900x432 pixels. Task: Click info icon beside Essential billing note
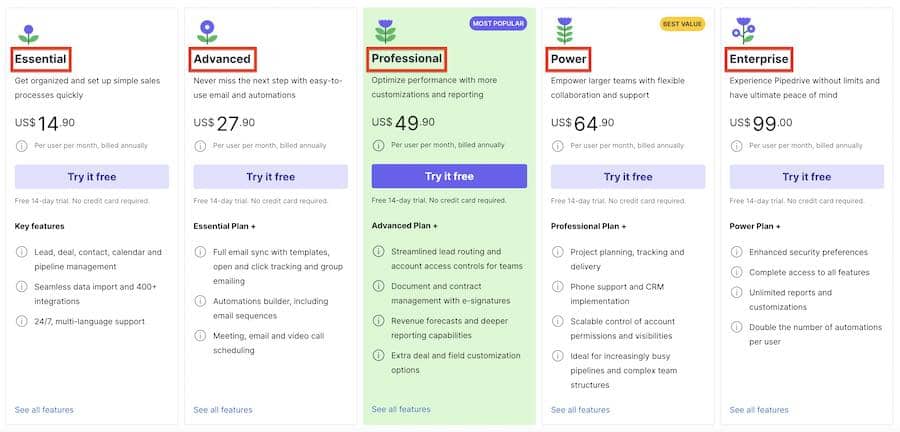coord(21,146)
